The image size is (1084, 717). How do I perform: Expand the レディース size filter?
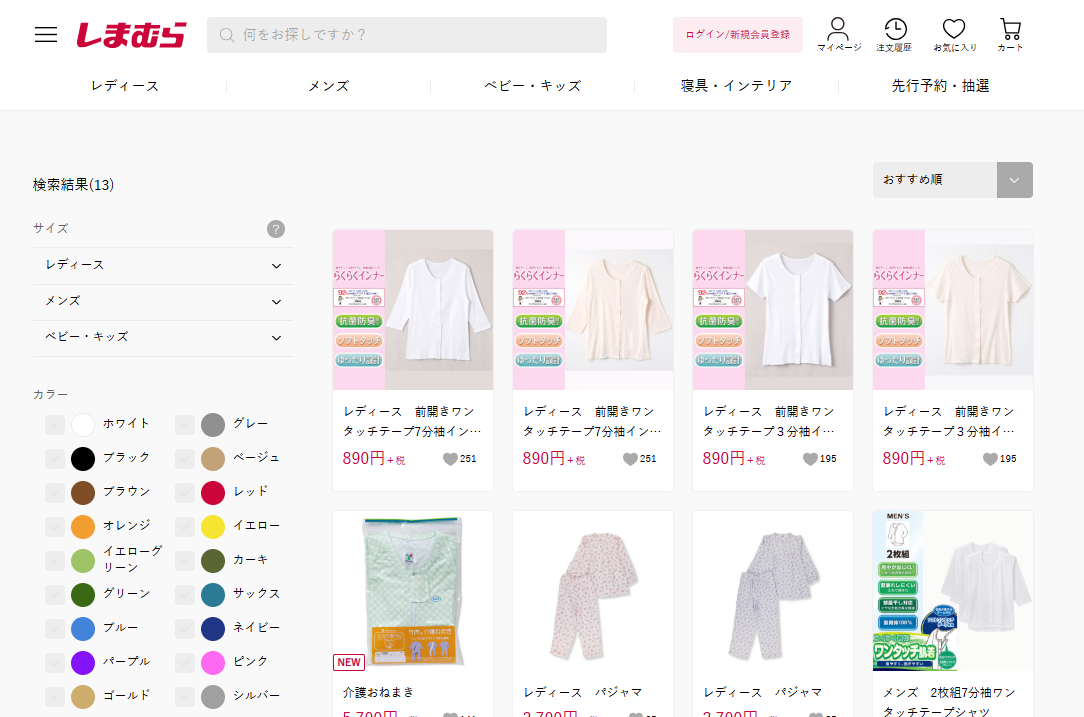pyautogui.click(x=162, y=265)
